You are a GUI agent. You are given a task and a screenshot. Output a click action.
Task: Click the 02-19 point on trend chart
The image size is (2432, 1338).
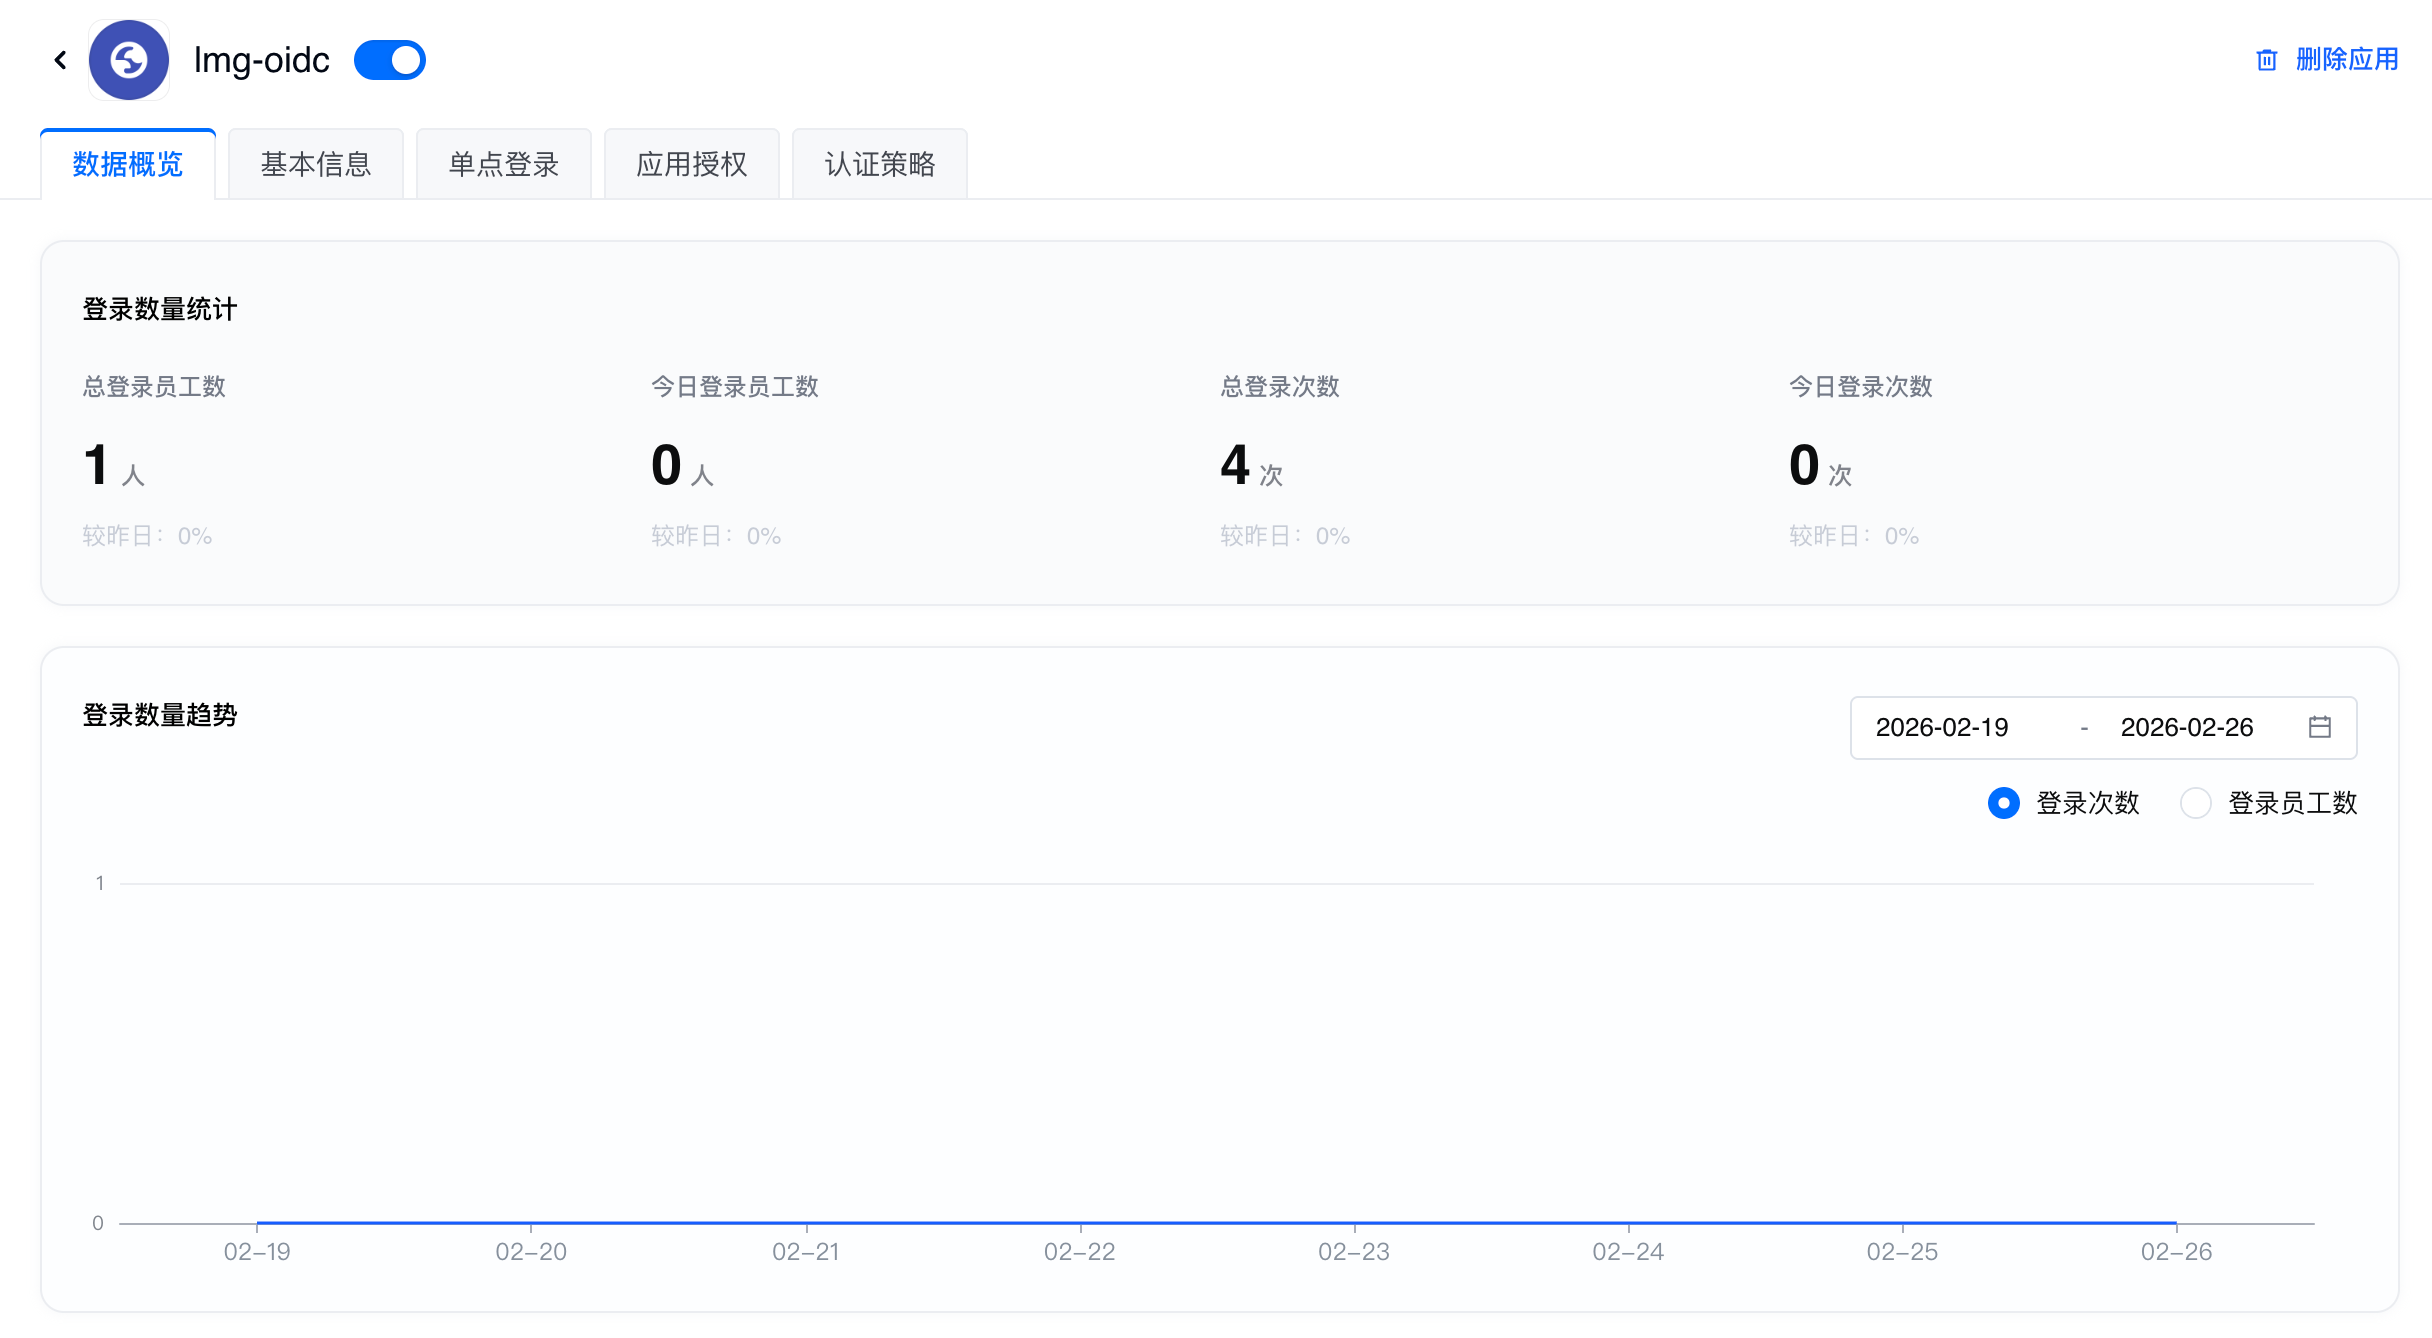coord(257,1222)
